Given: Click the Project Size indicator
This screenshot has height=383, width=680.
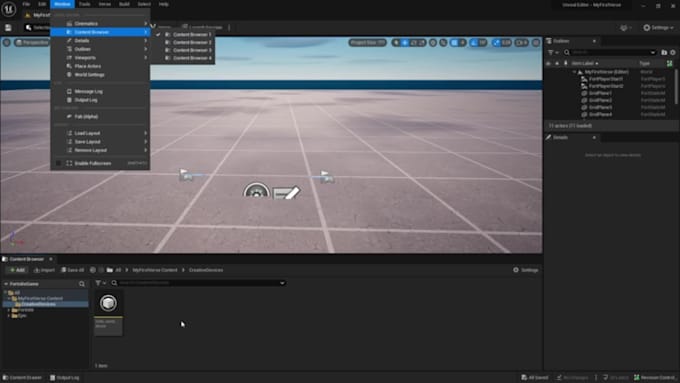Looking at the screenshot, I should point(367,43).
